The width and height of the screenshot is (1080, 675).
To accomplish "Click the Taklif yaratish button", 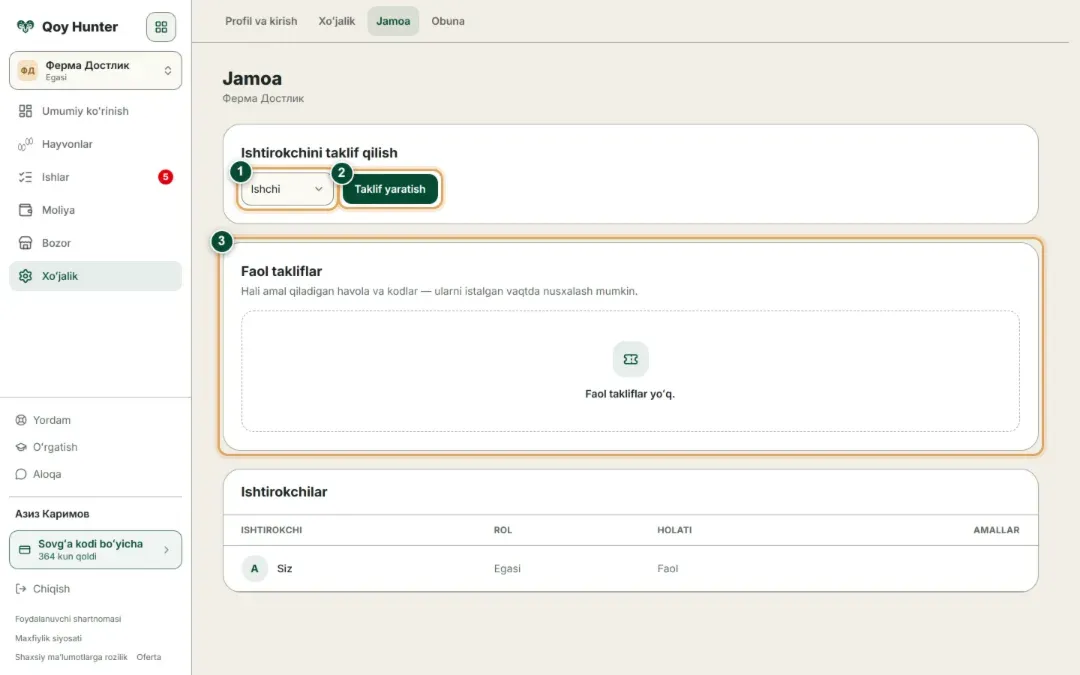I will (390, 189).
